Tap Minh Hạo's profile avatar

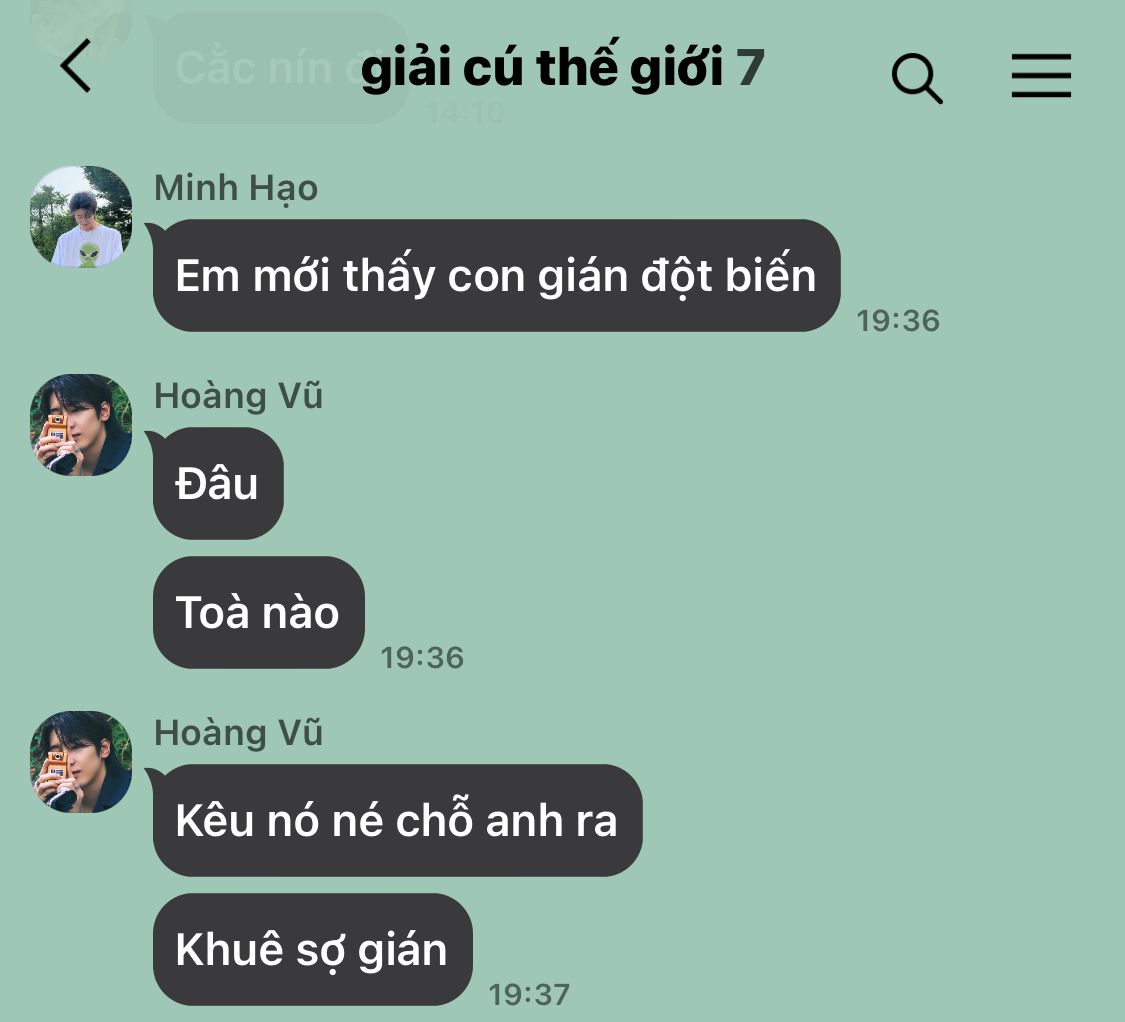point(81,217)
